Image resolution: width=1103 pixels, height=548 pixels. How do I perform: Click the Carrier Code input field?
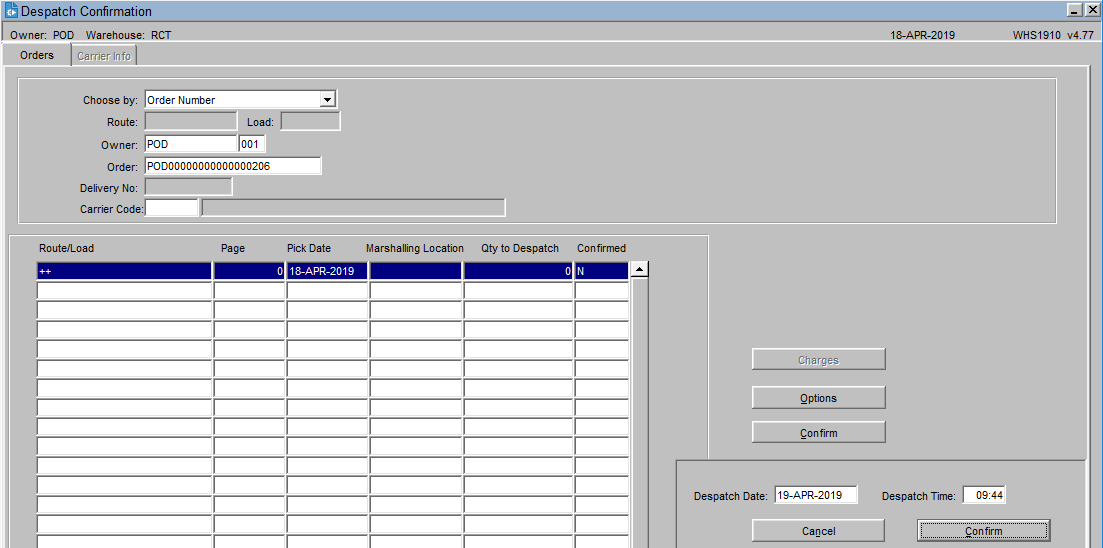coord(171,208)
